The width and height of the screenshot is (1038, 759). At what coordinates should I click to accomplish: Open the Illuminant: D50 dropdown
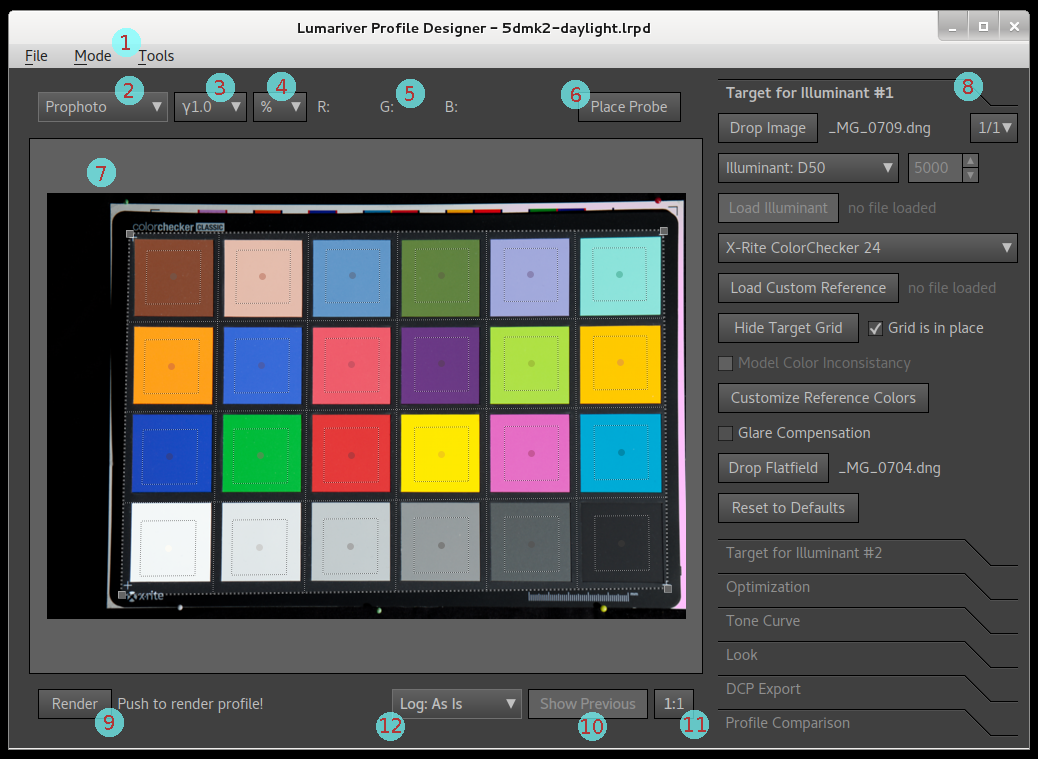(808, 168)
